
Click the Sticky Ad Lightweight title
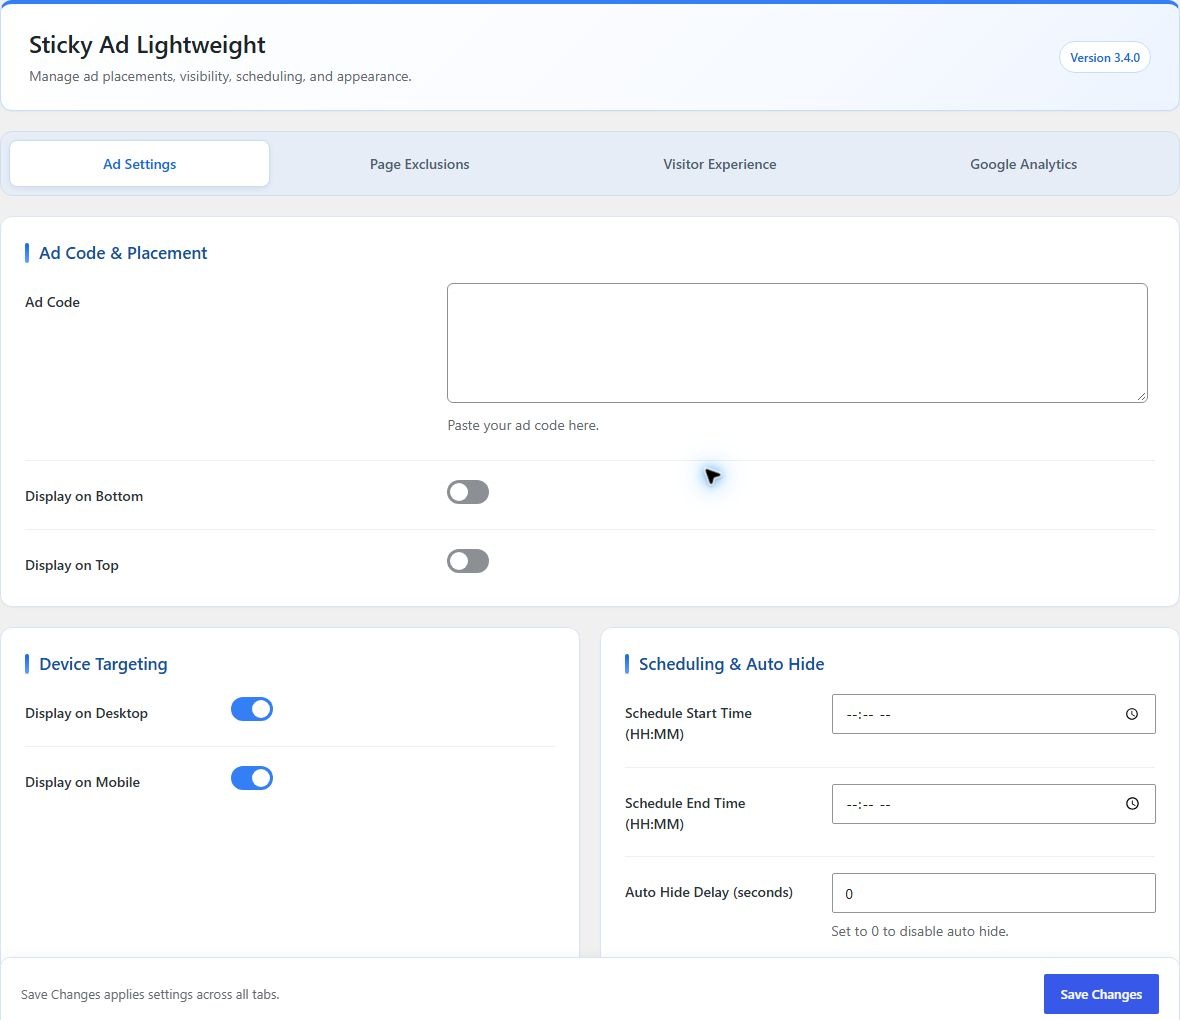tap(147, 45)
